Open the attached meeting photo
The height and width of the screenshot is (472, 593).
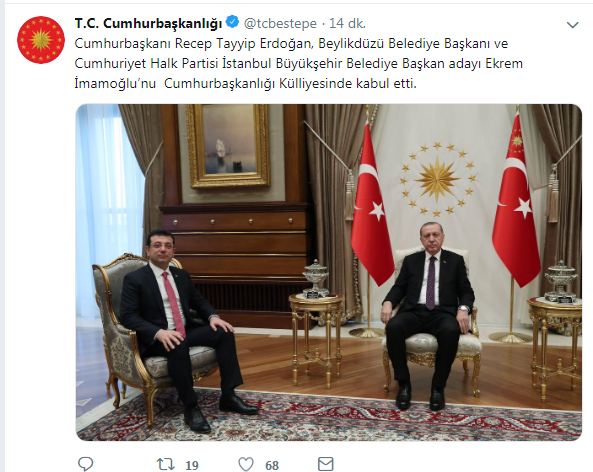[329, 272]
